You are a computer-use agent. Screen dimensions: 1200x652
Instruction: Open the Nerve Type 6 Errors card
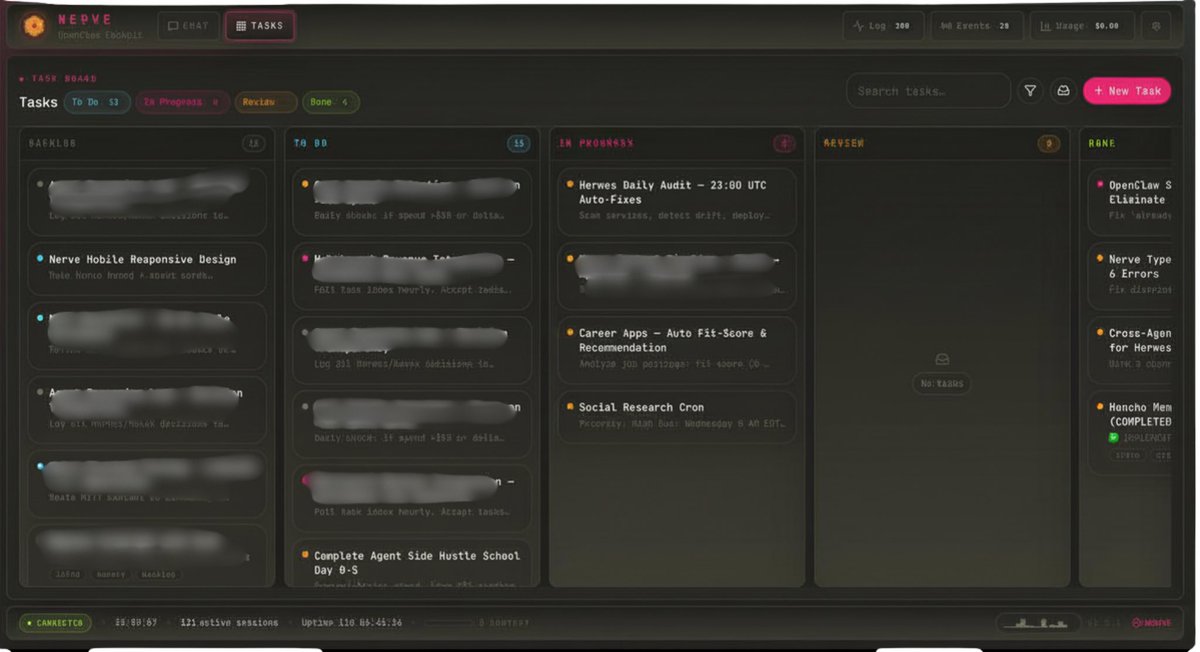click(x=1129, y=275)
